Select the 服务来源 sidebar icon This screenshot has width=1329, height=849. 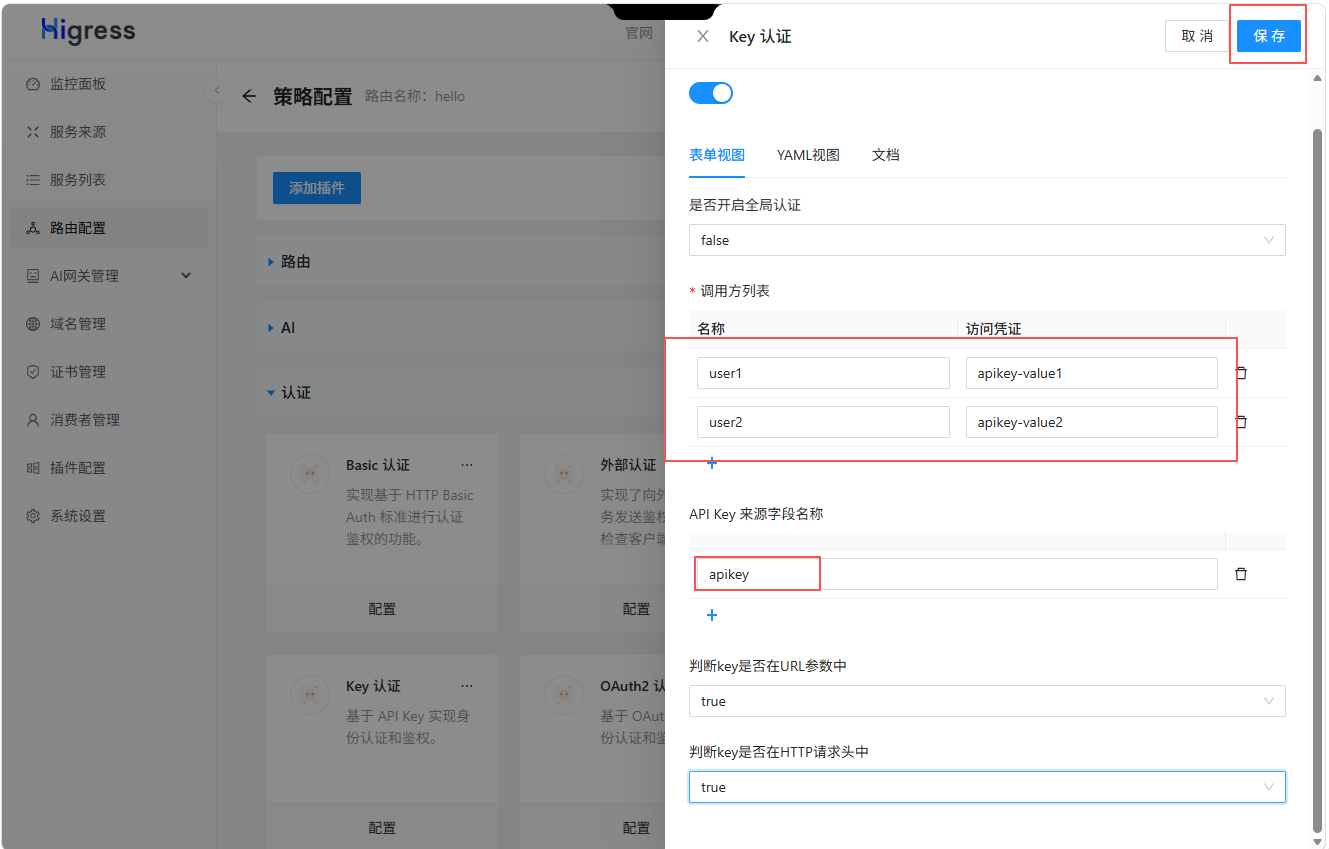[x=33, y=132]
